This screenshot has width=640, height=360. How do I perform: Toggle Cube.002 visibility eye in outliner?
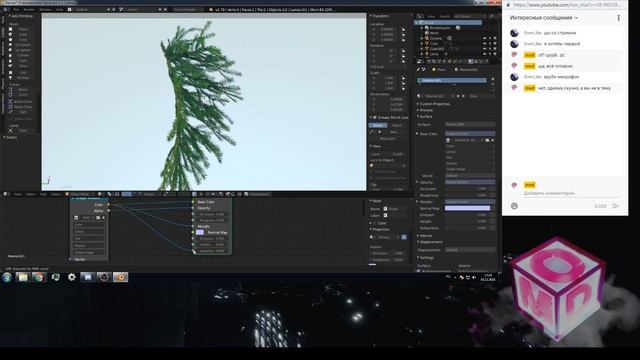[x=485, y=49]
